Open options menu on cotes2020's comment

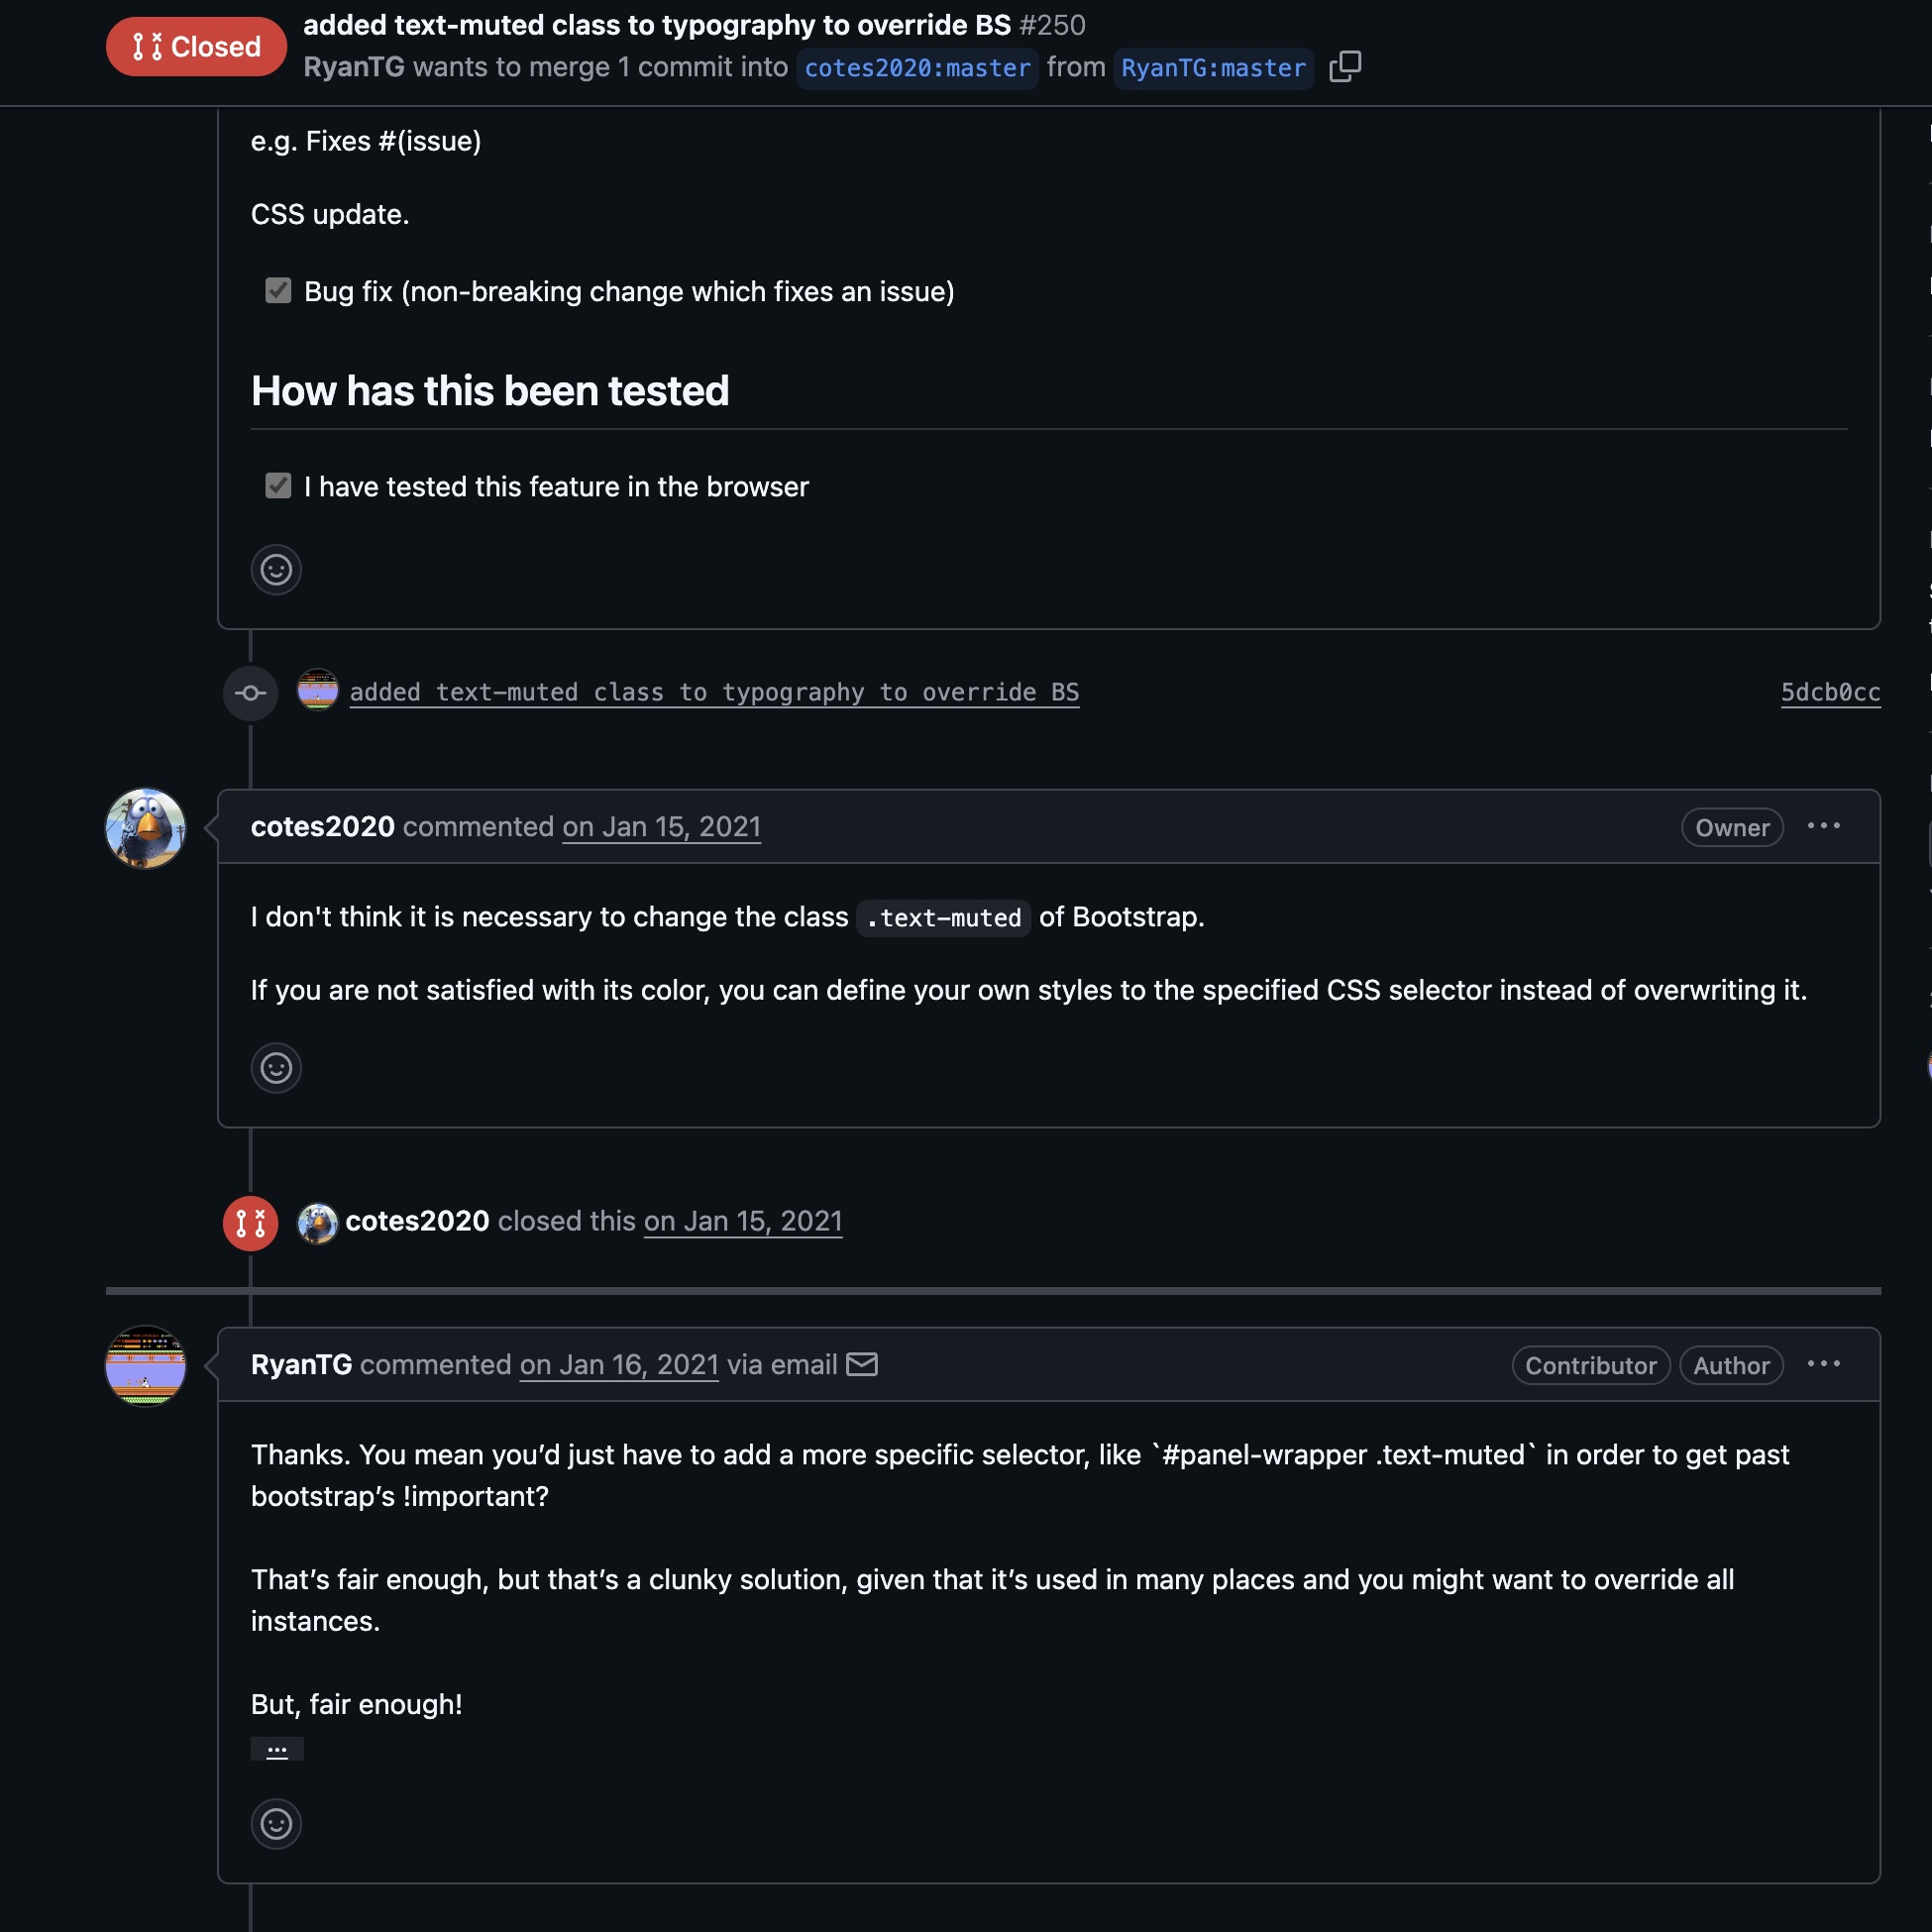tap(1823, 826)
